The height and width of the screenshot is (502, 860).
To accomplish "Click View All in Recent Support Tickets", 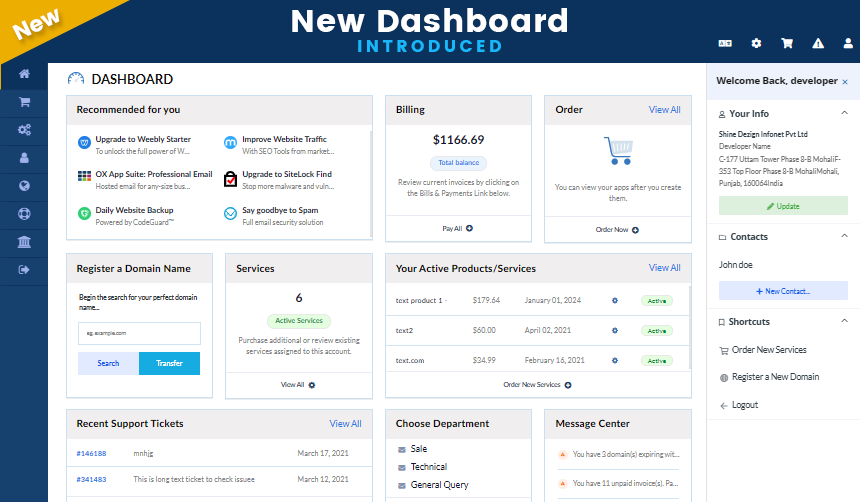I will (x=346, y=424).
